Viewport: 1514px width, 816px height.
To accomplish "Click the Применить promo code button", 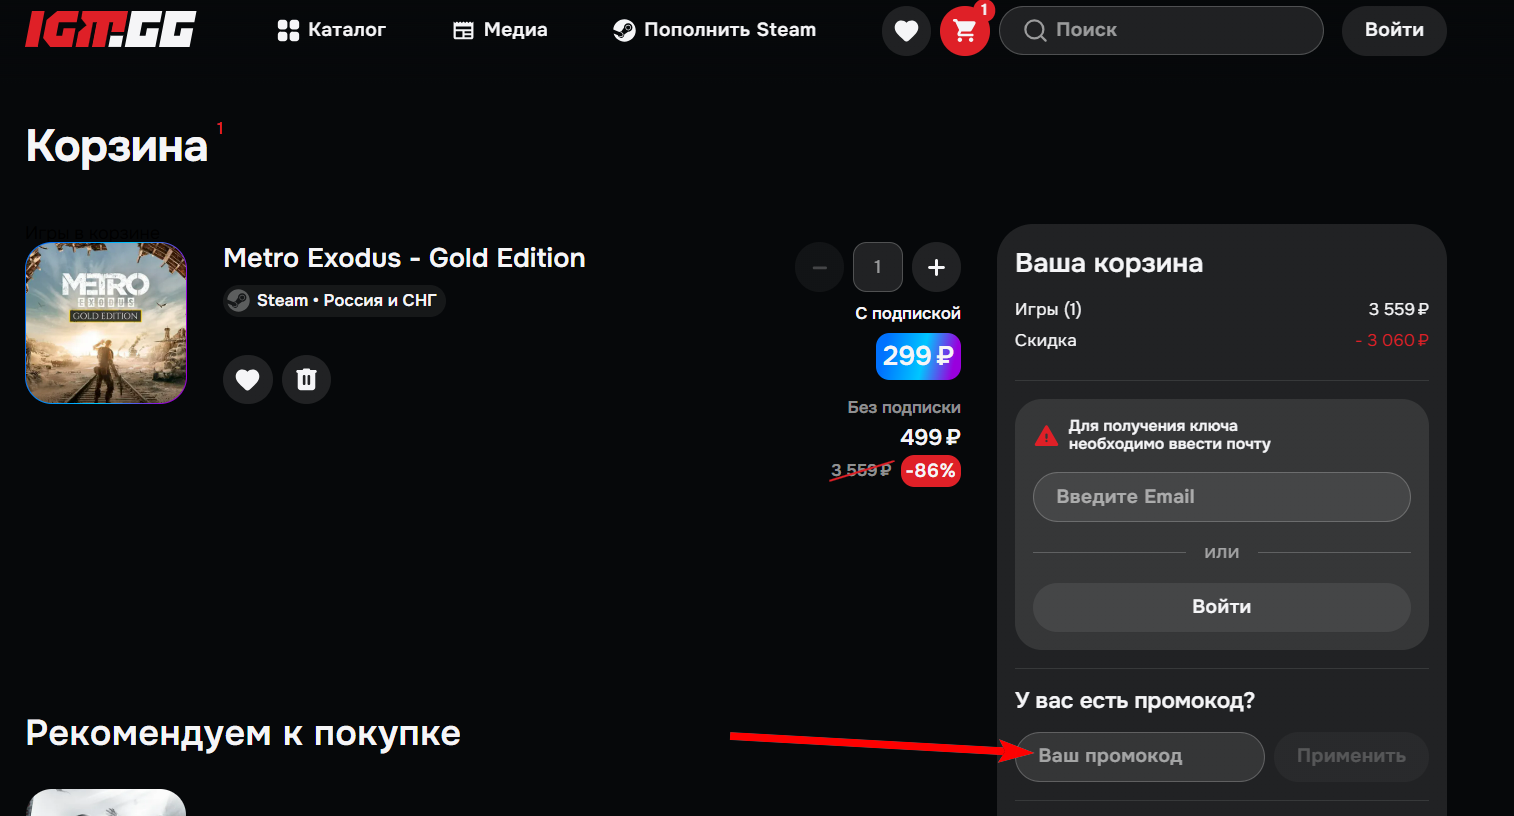I will (x=1350, y=756).
